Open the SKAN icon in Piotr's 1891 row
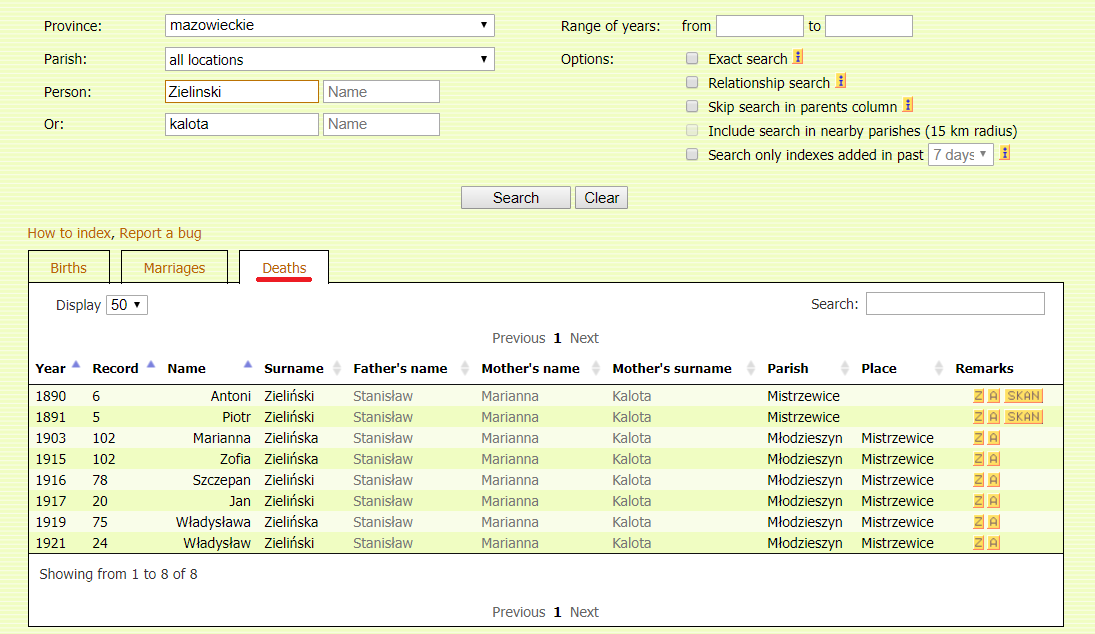 (1023, 417)
